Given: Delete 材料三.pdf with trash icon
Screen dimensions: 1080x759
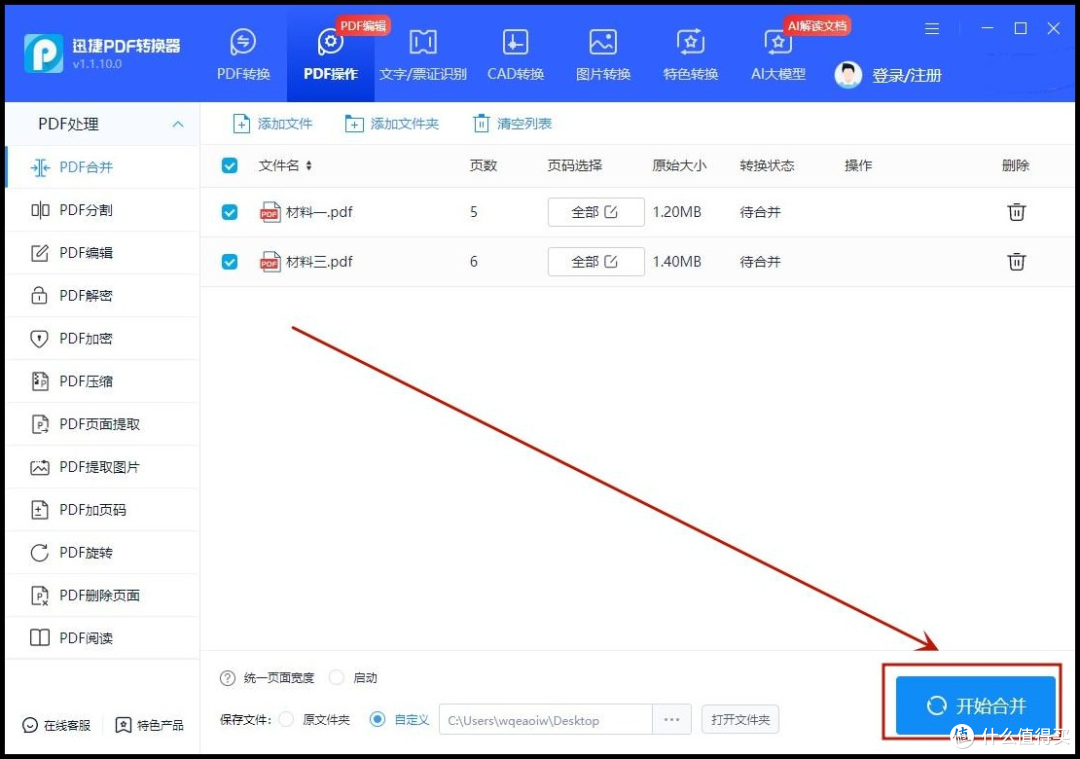Looking at the screenshot, I should (x=1017, y=262).
